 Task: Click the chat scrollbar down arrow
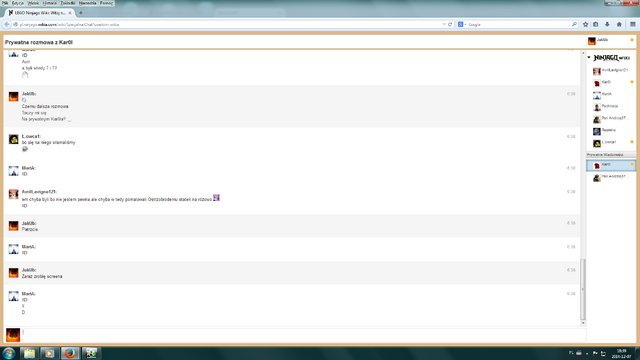click(x=583, y=323)
